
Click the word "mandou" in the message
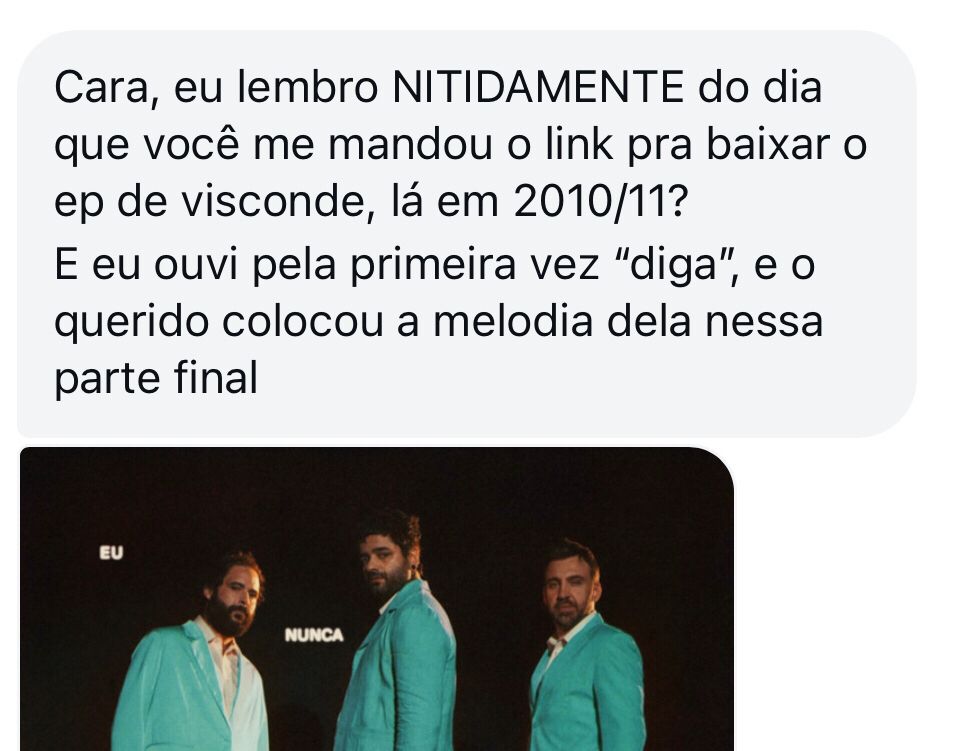pos(410,145)
